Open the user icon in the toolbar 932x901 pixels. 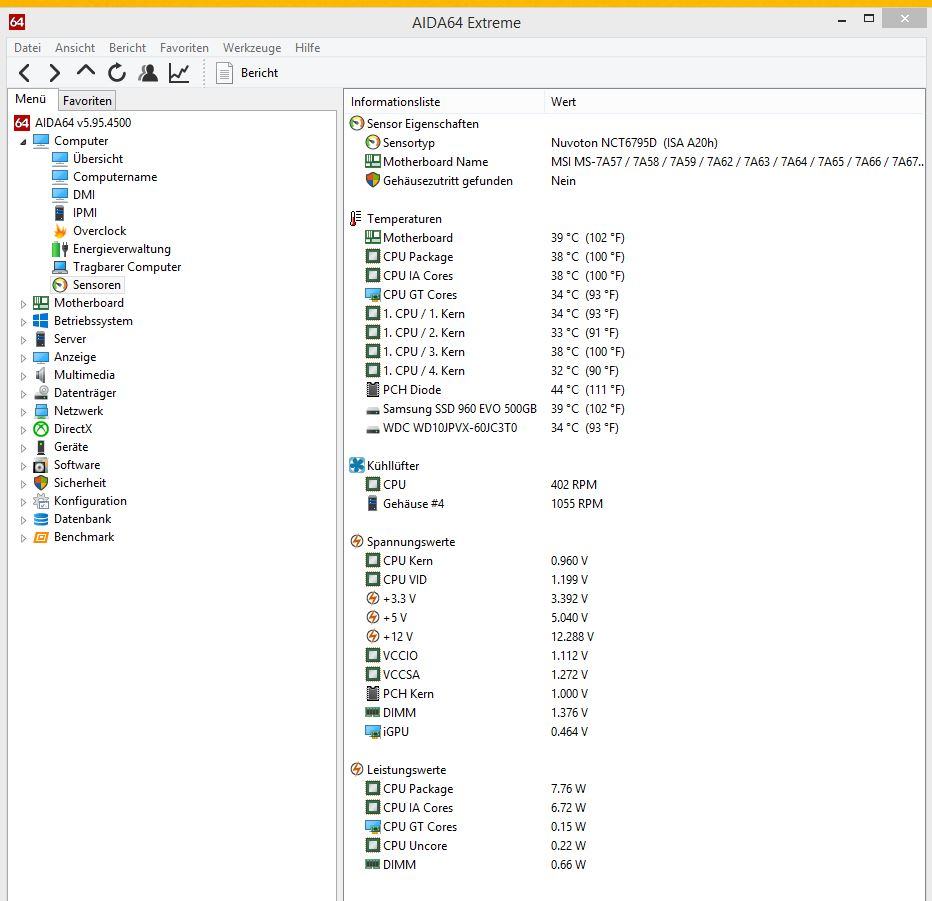pos(148,73)
